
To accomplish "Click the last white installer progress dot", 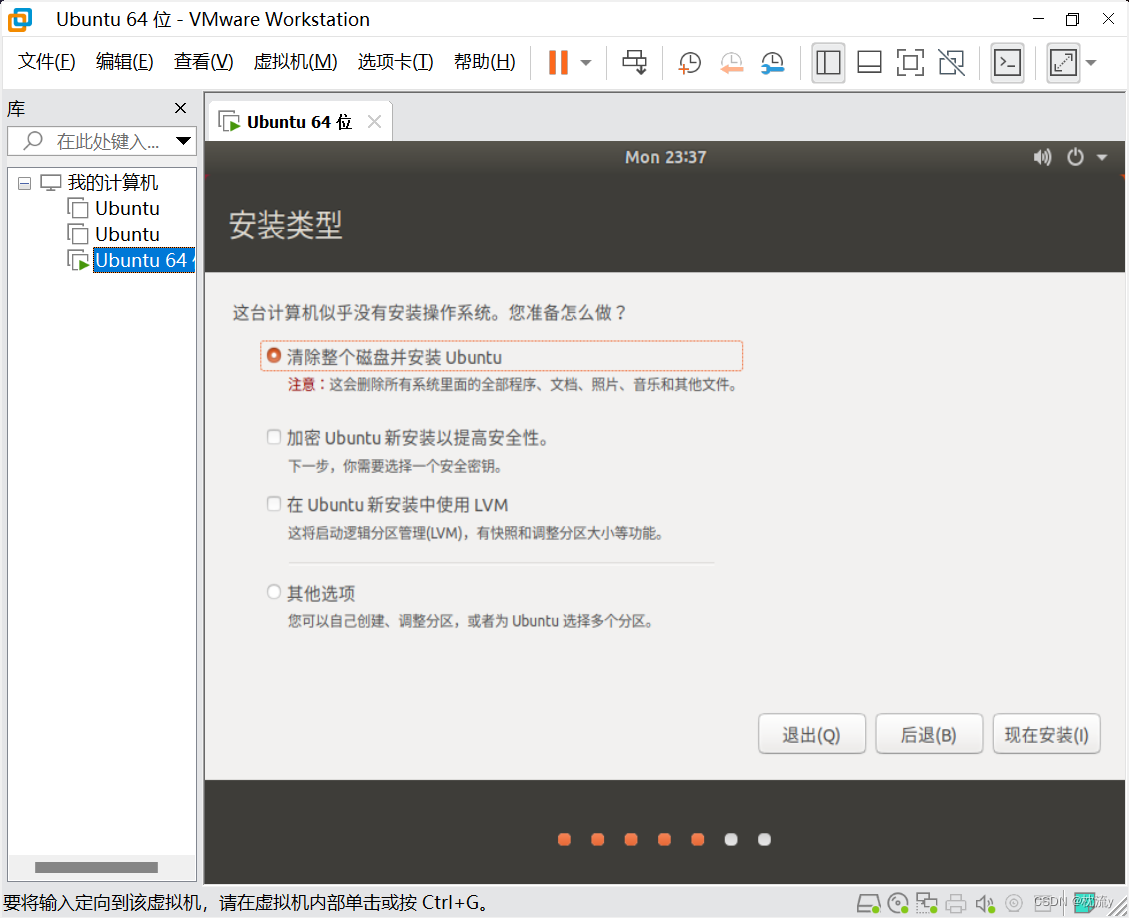I will coord(765,840).
